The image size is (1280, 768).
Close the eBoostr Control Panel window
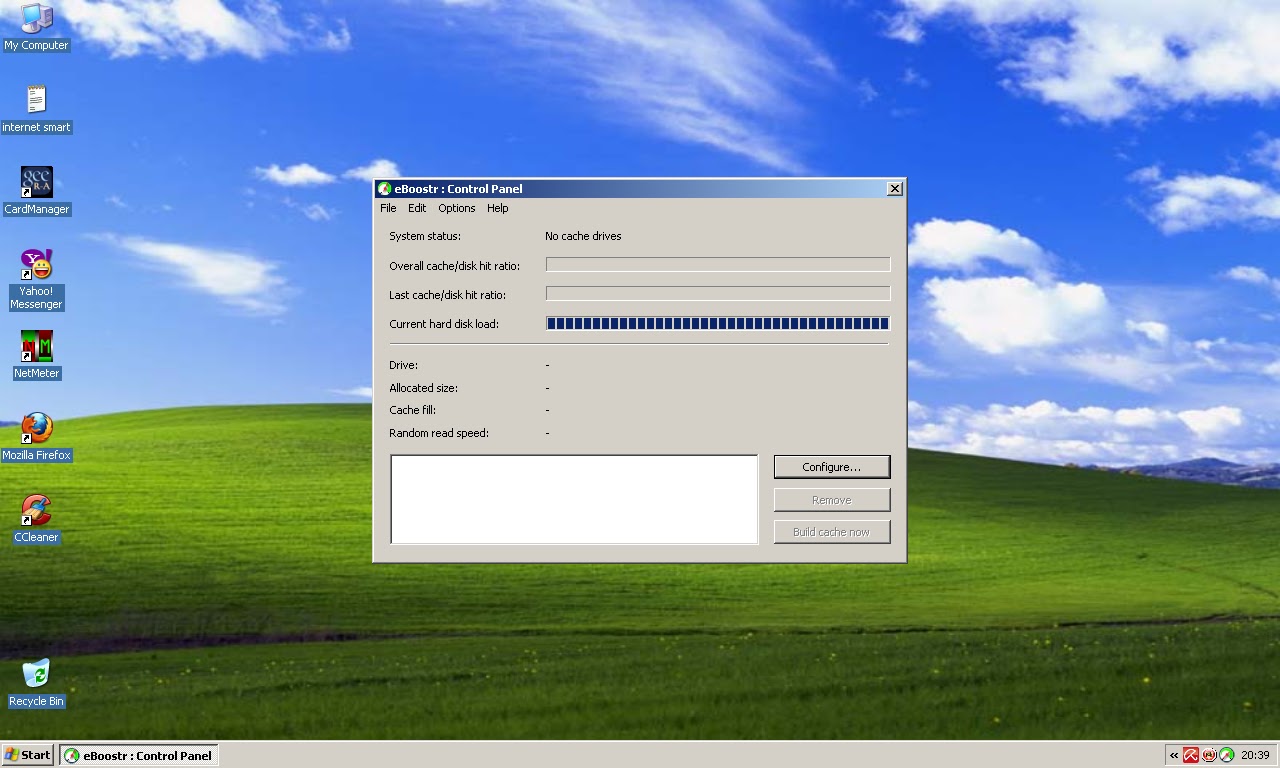tap(895, 188)
